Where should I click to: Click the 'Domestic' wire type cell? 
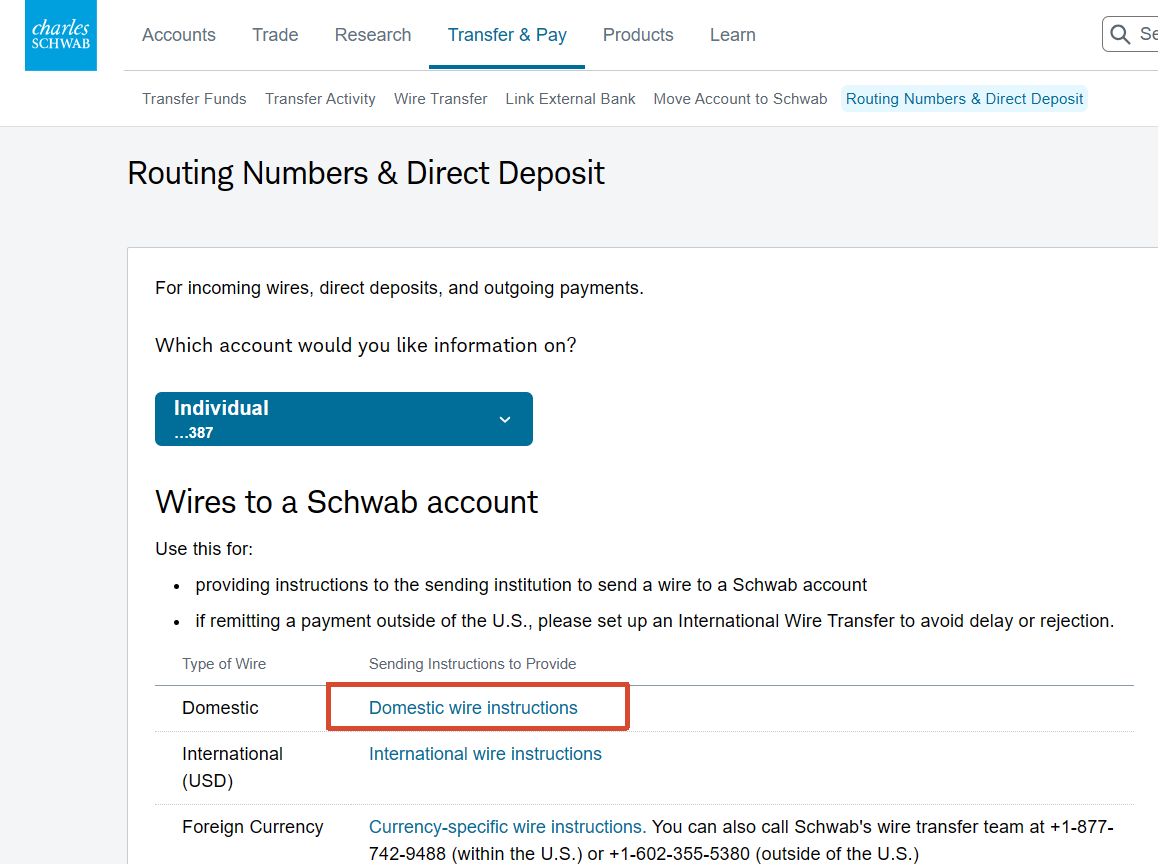220,707
